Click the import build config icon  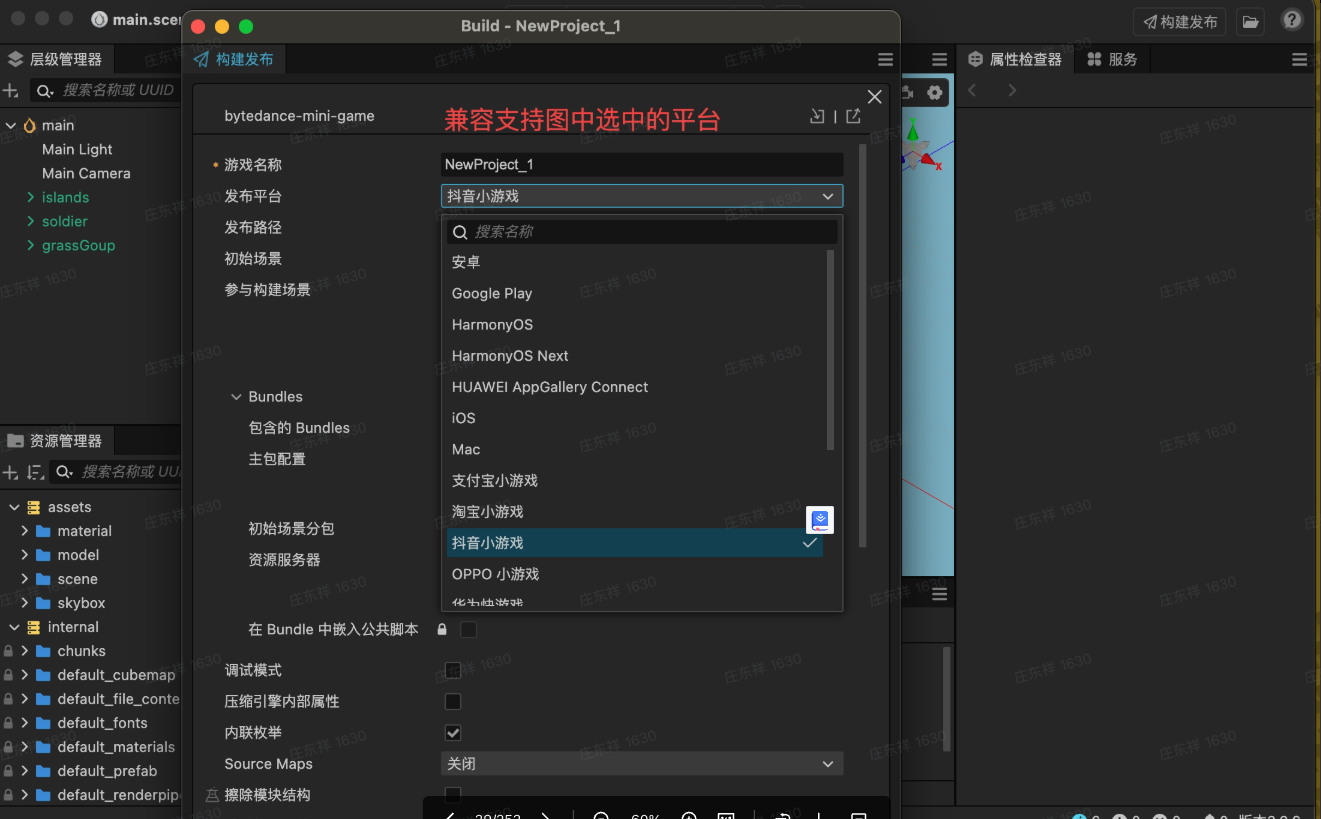coord(817,116)
